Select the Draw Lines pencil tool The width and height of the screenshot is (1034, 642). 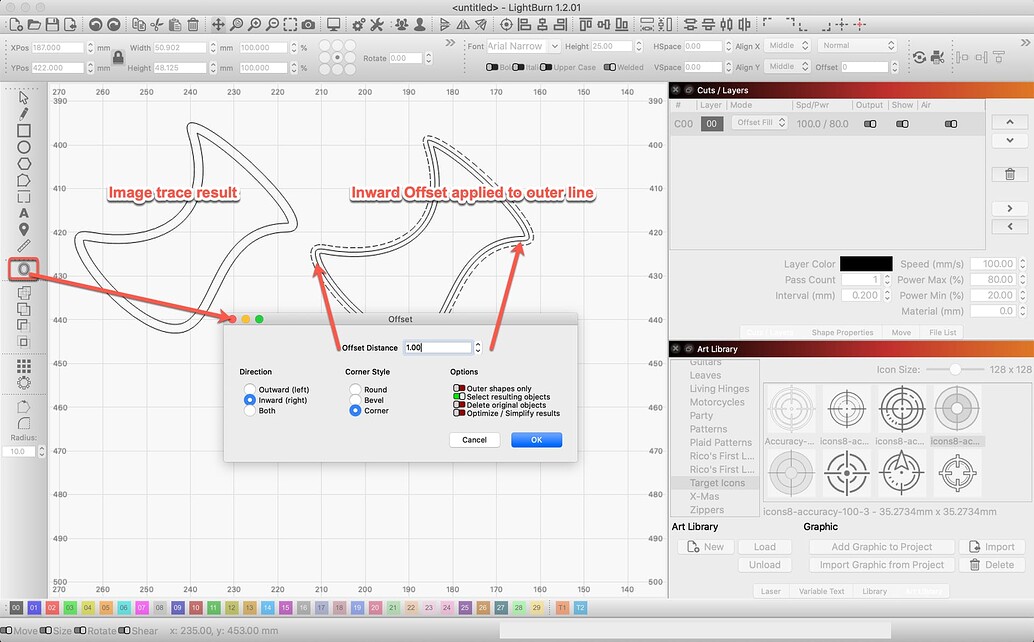pos(24,114)
